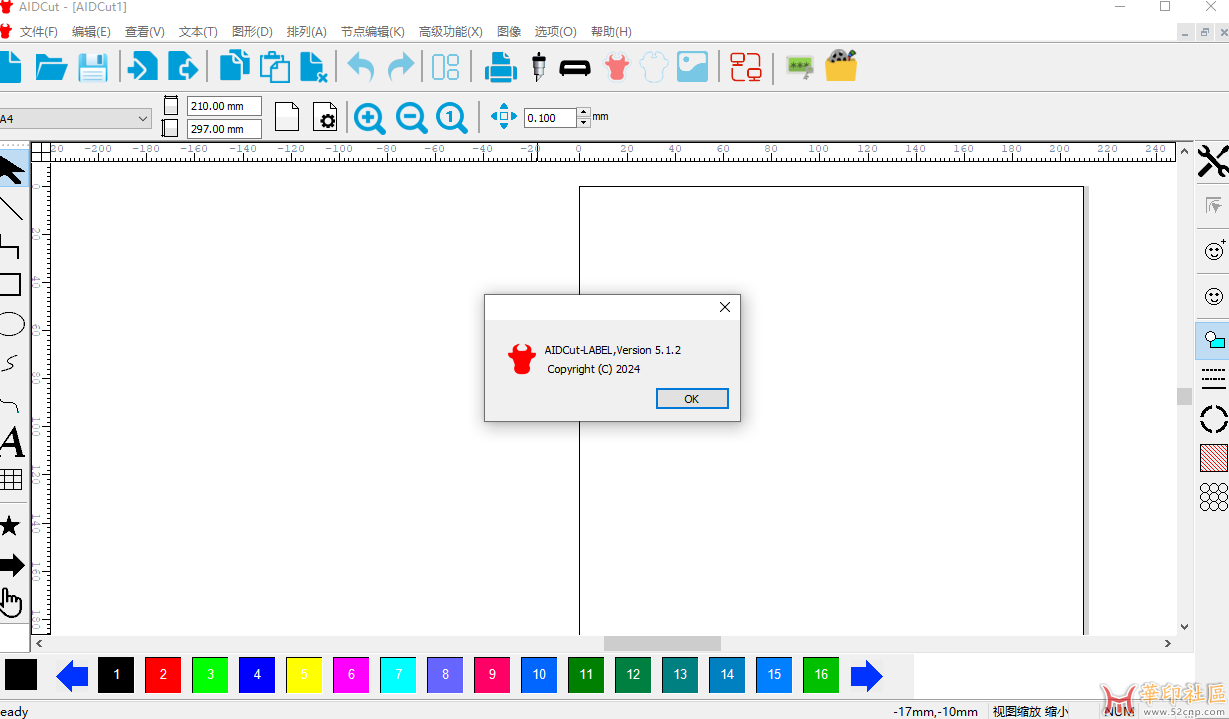Click the import file icon
The width and height of the screenshot is (1229, 719).
pyautogui.click(x=142, y=67)
